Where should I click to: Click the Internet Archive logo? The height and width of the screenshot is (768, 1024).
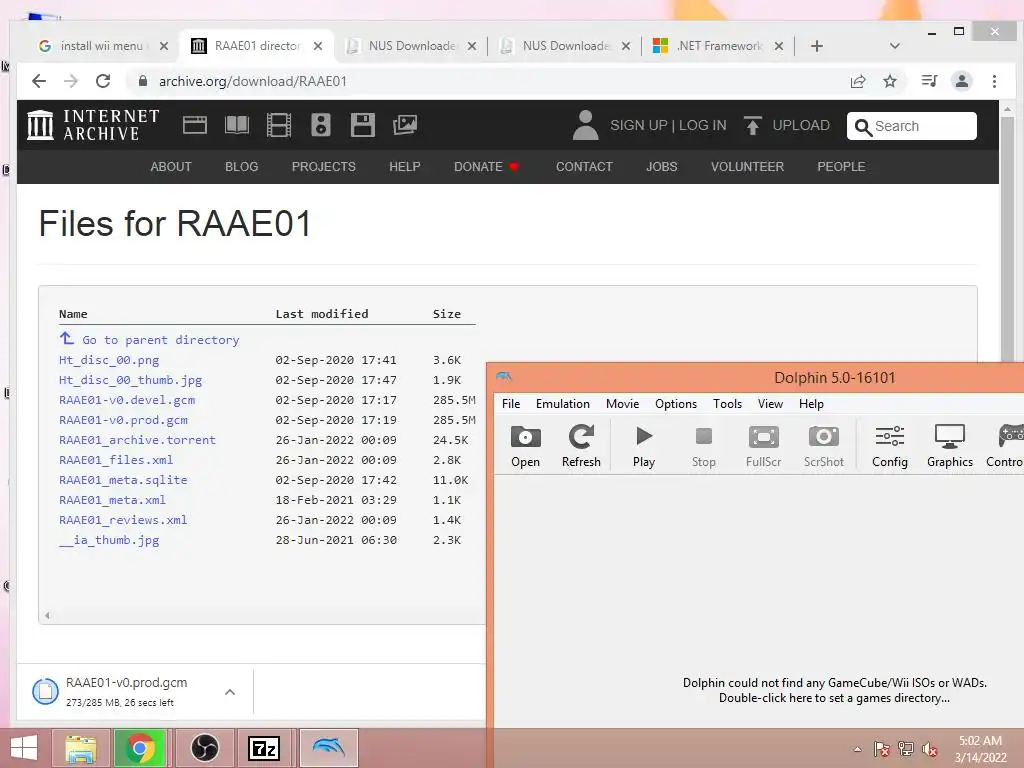pos(93,125)
